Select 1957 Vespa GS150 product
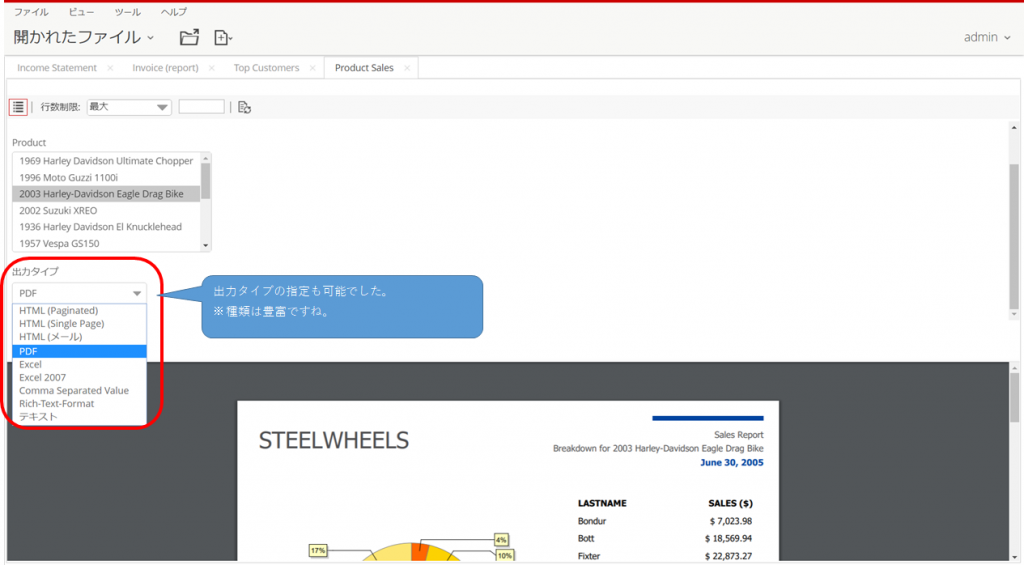This screenshot has width=1024, height=565. pos(106,244)
